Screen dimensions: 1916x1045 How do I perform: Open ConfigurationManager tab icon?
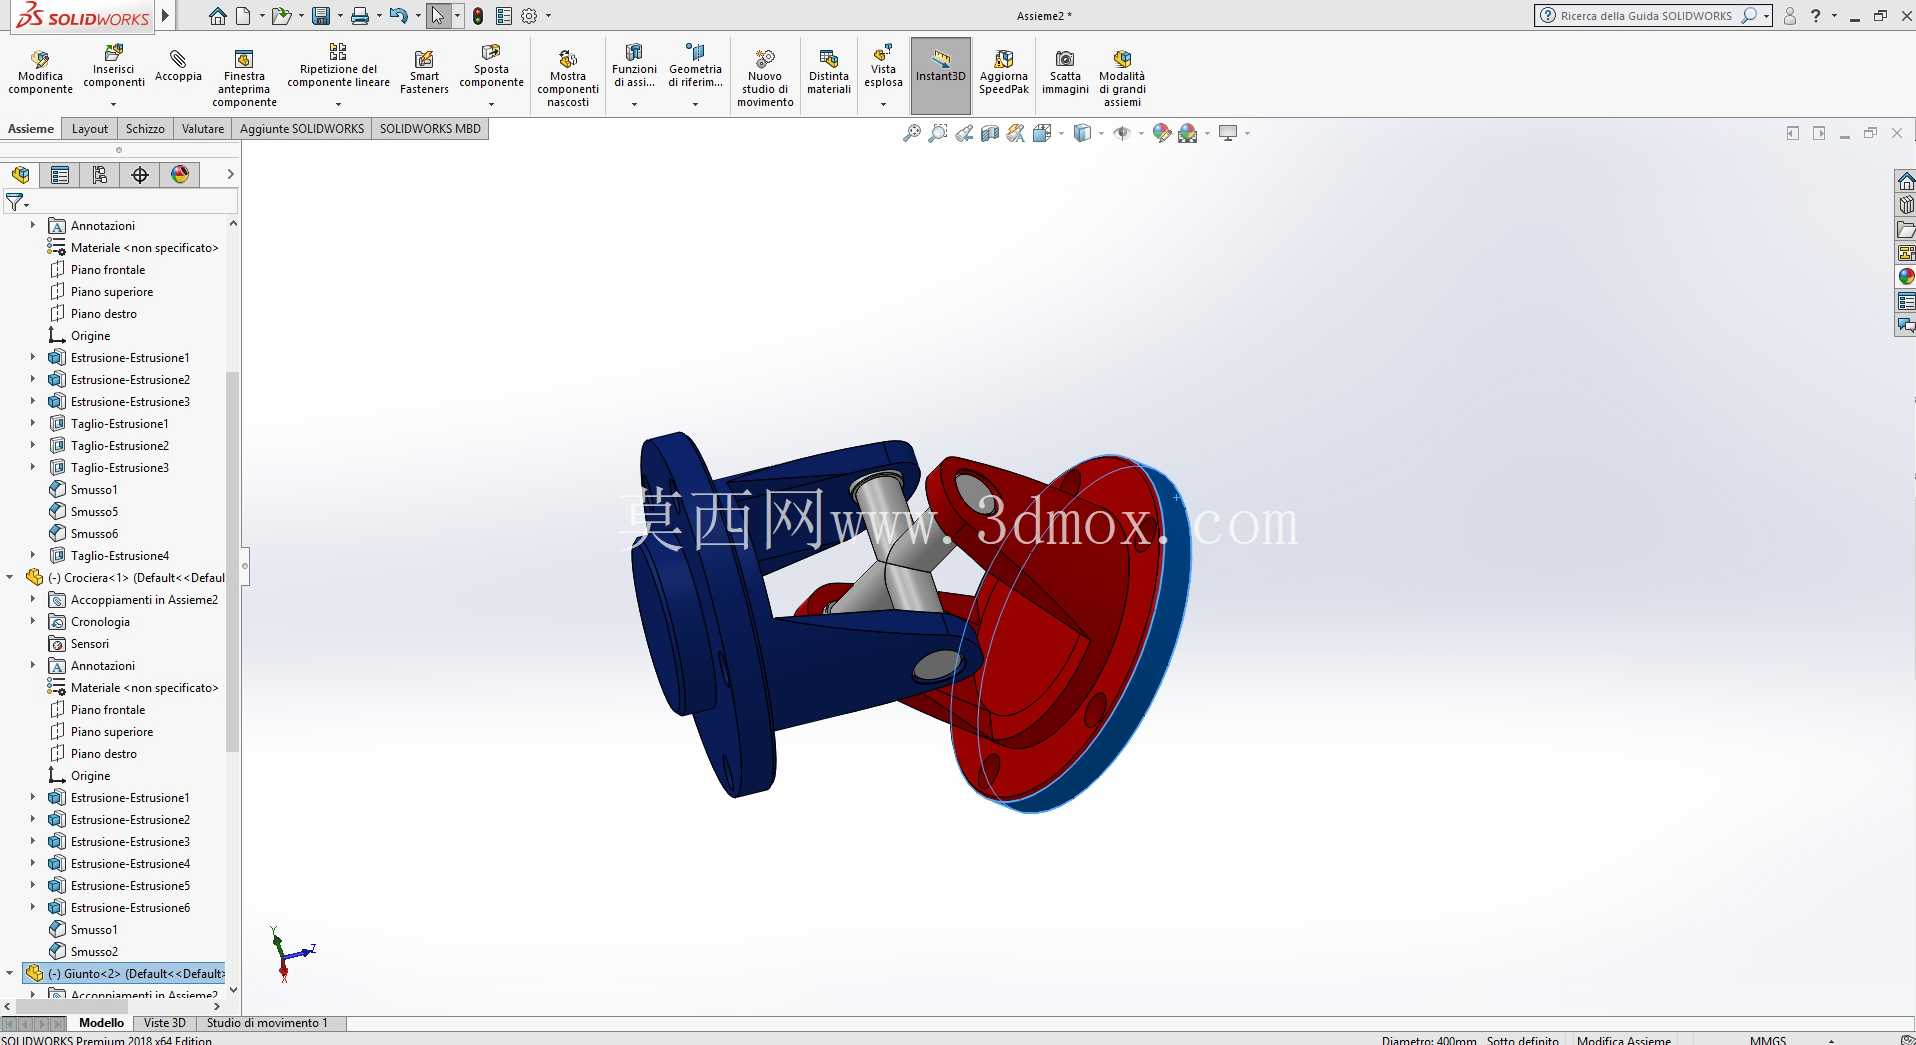click(100, 175)
